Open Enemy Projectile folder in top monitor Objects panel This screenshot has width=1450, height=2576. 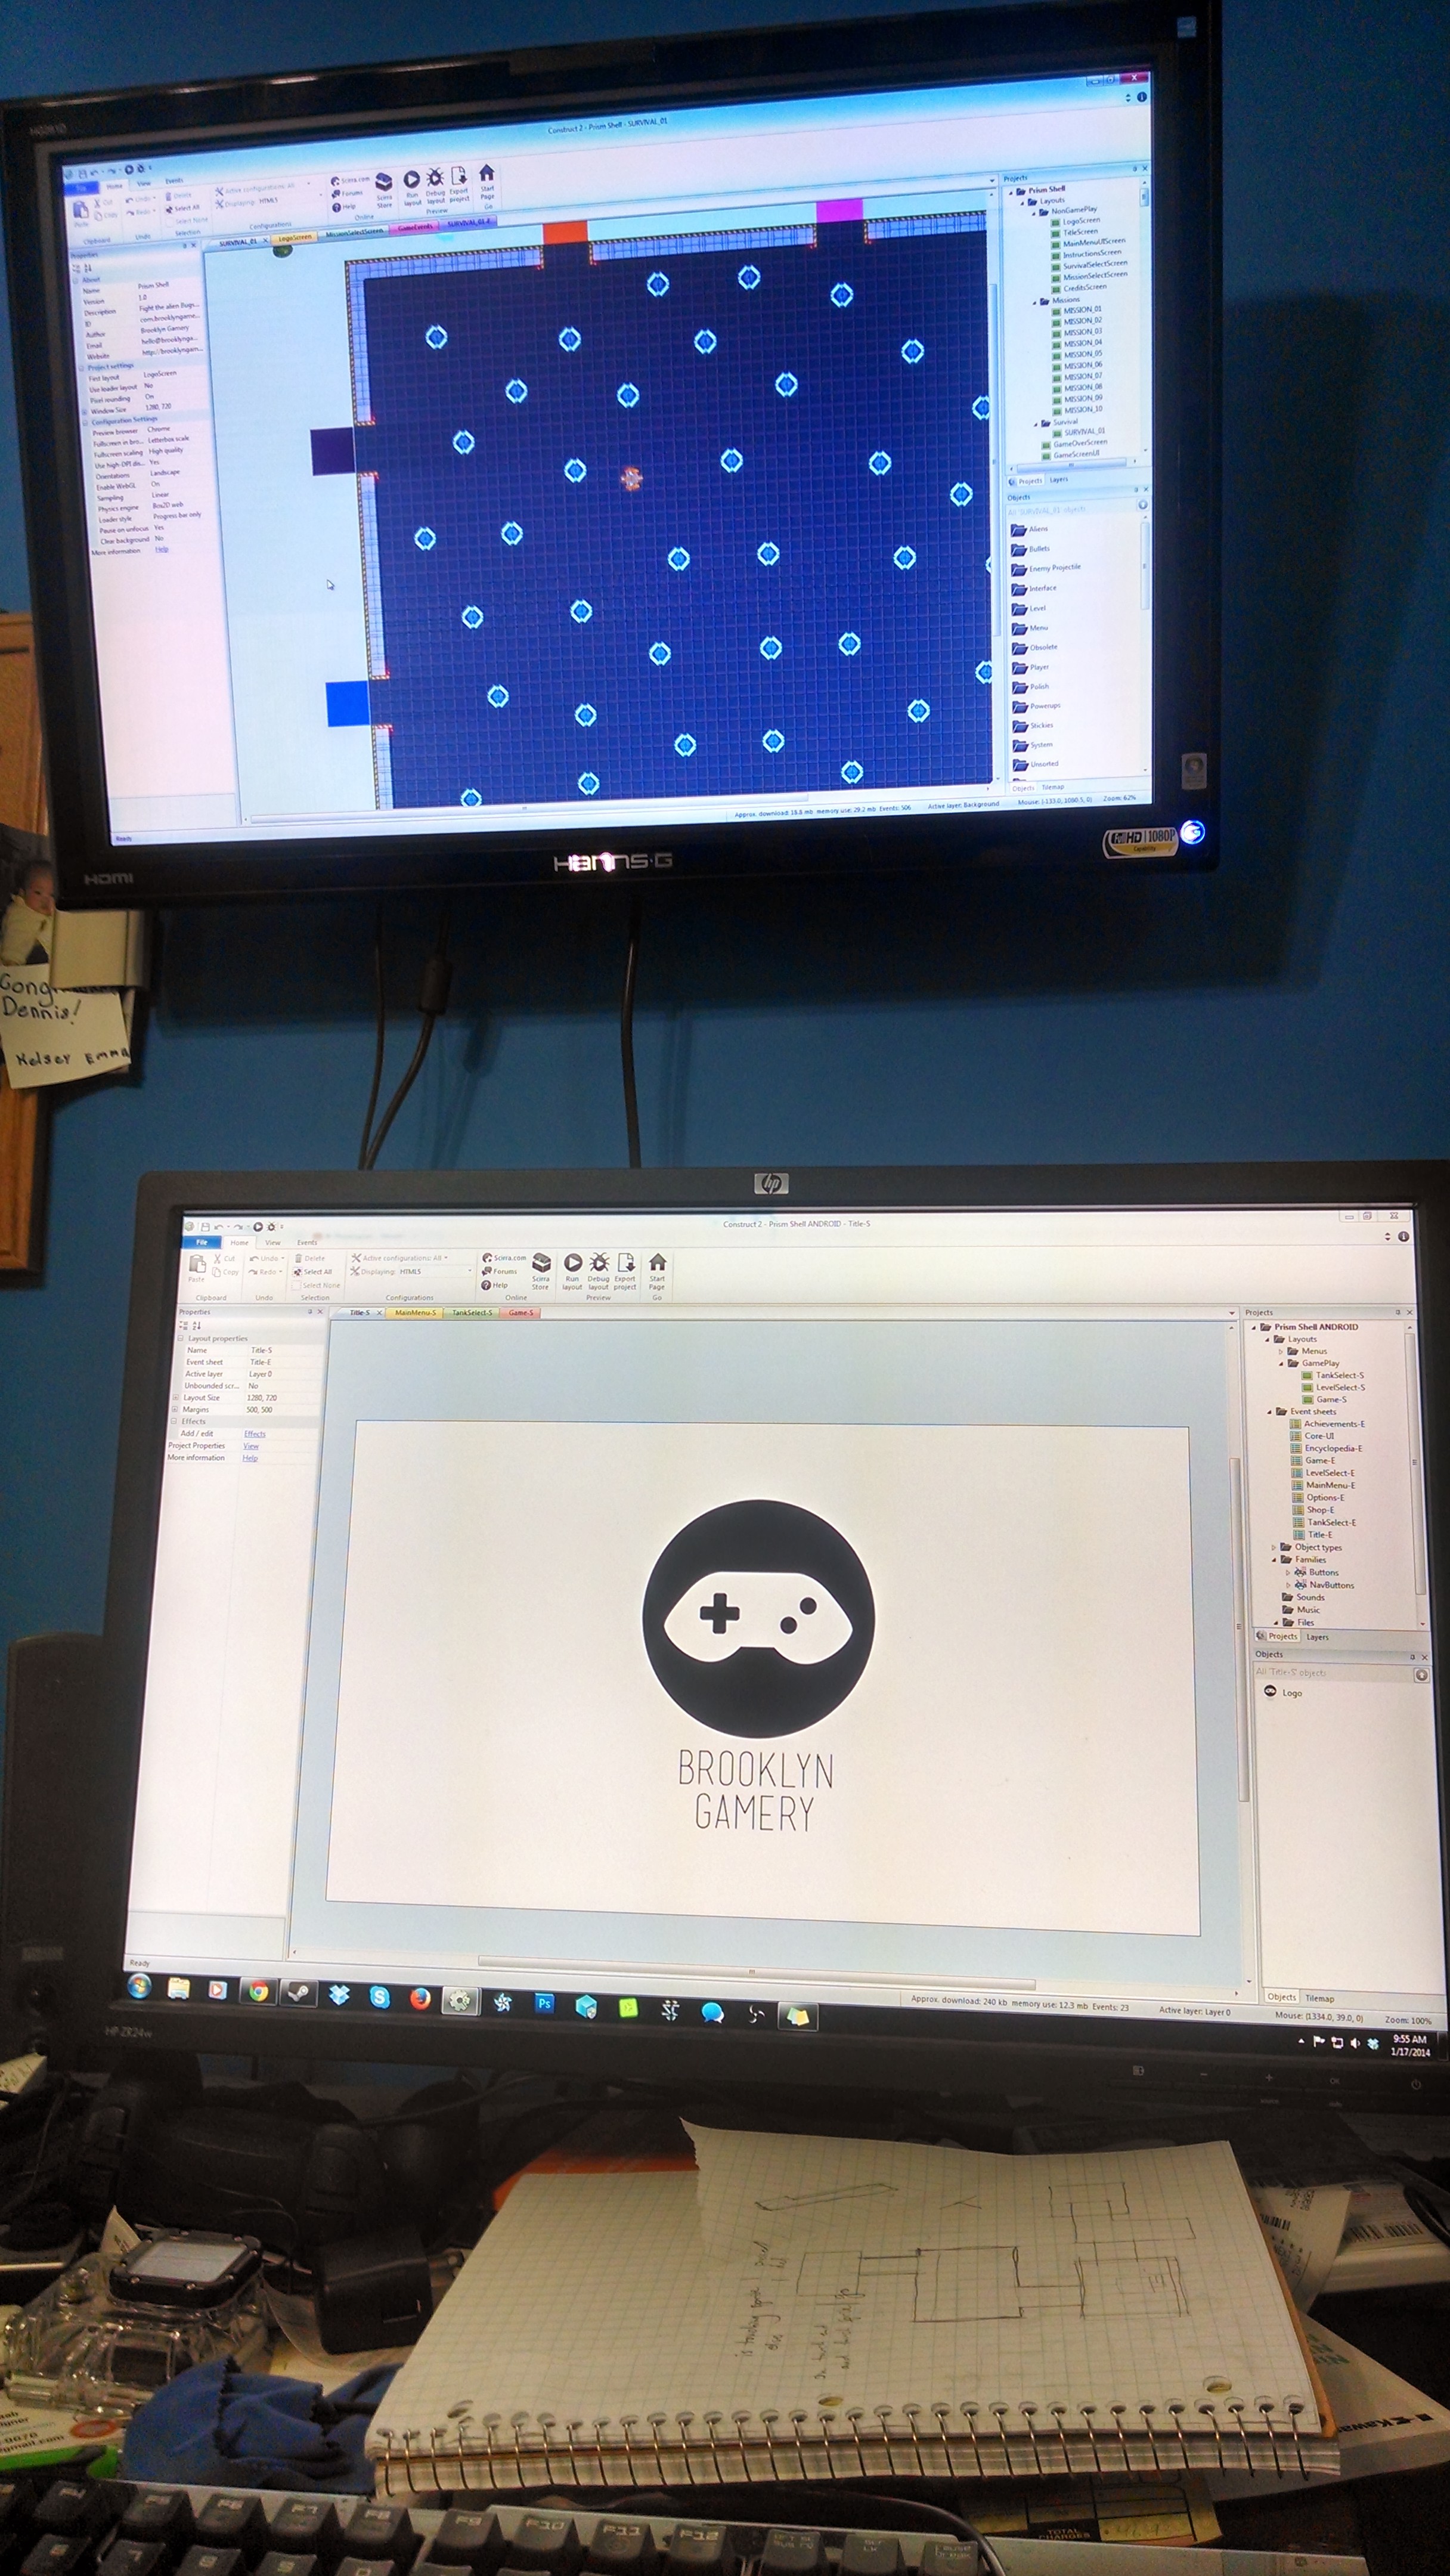1046,568
